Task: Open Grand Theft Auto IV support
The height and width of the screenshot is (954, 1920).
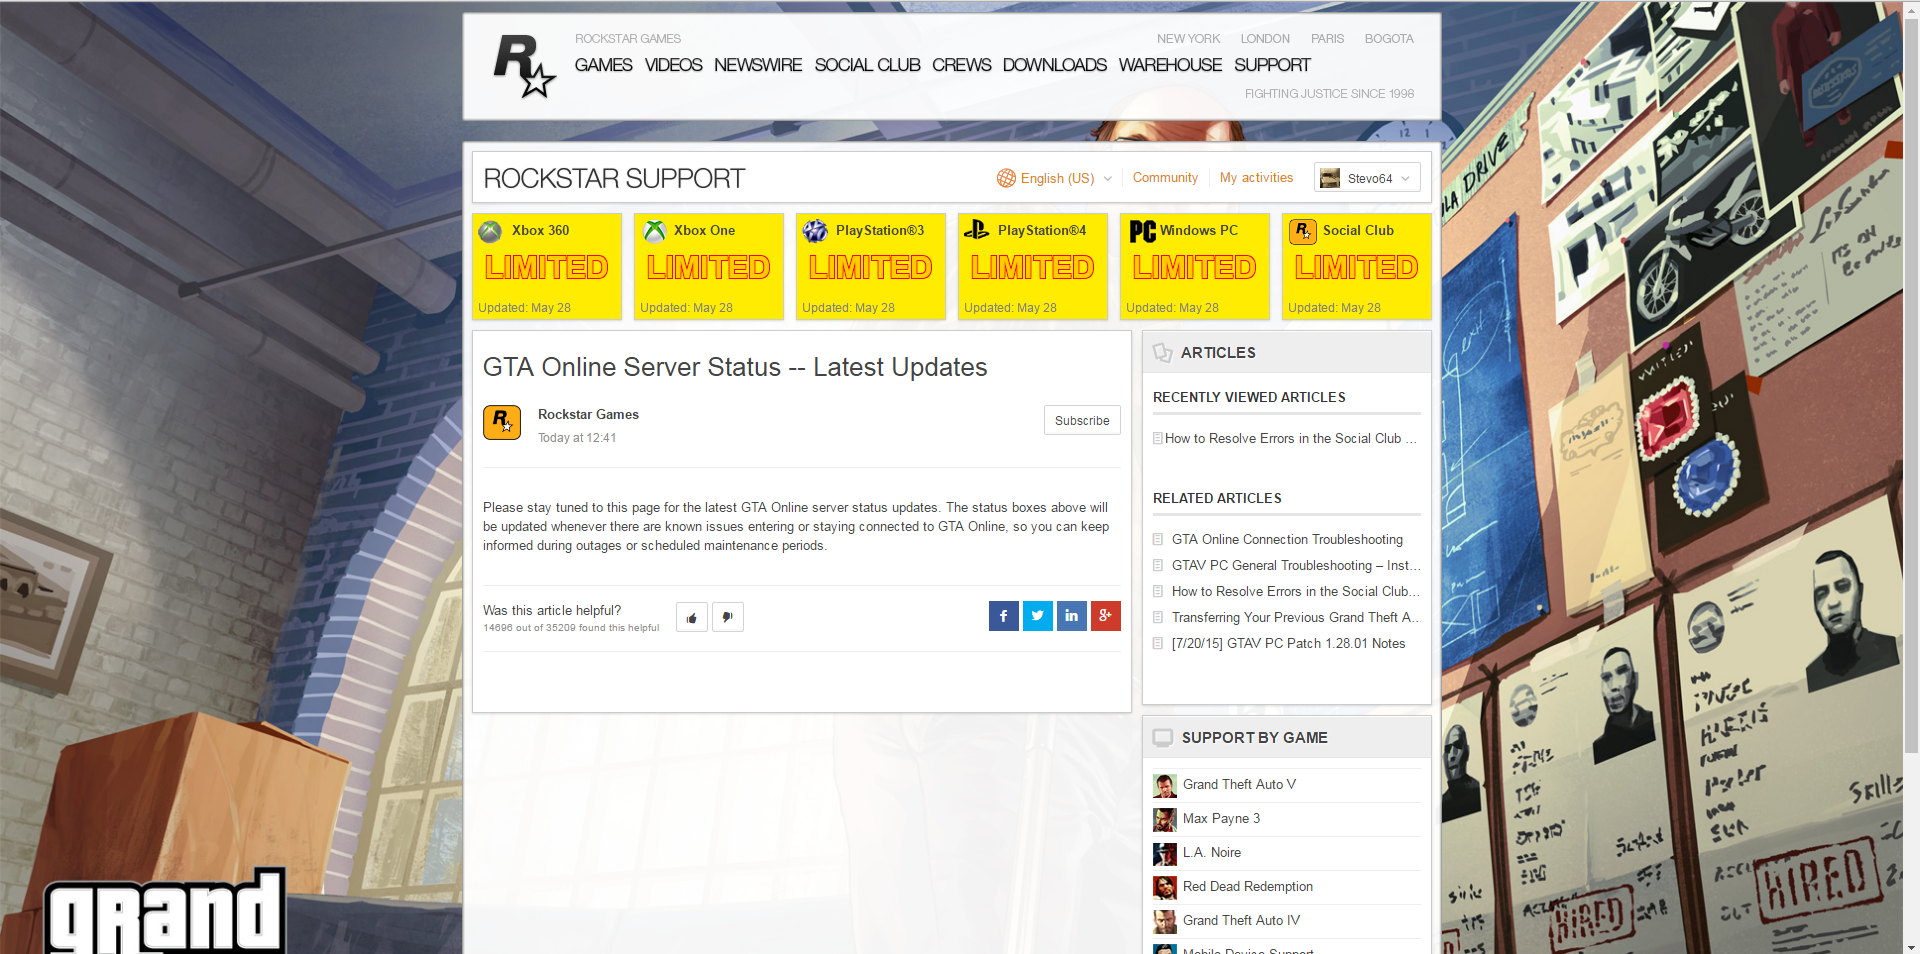Action: (1241, 921)
